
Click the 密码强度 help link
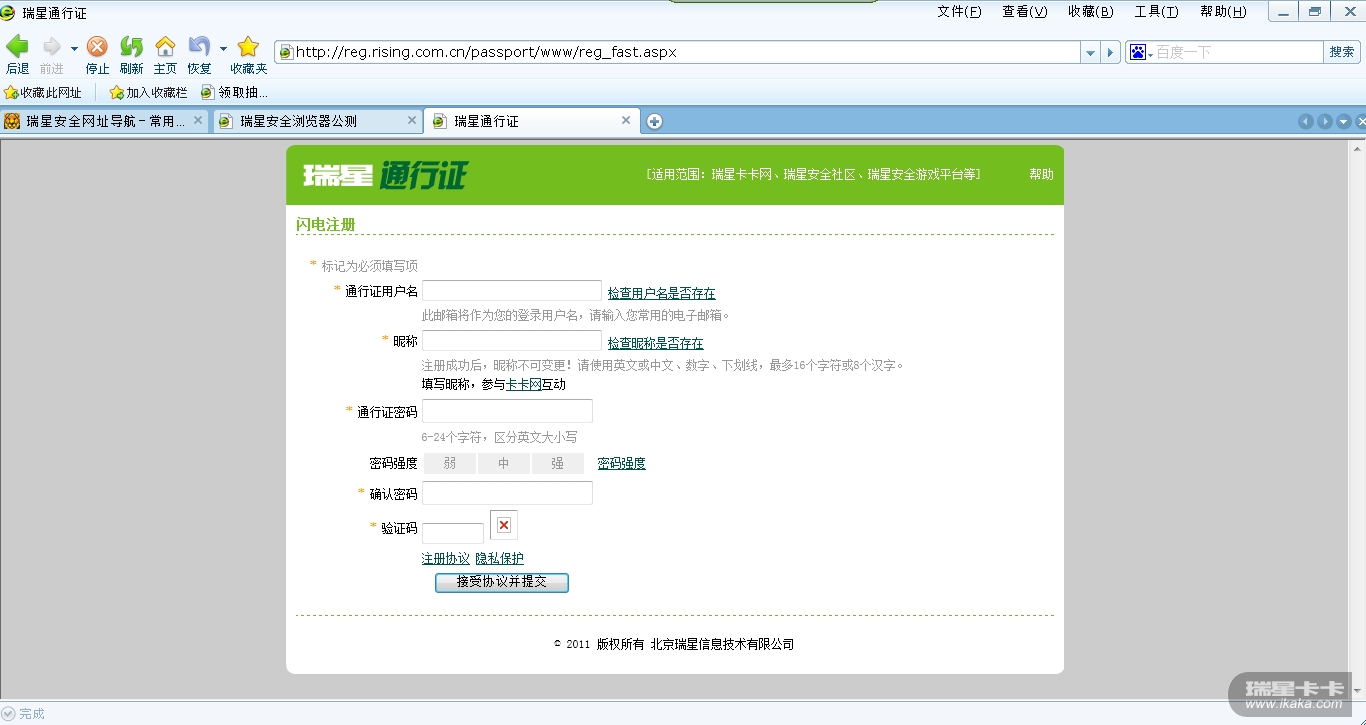pyautogui.click(x=622, y=463)
